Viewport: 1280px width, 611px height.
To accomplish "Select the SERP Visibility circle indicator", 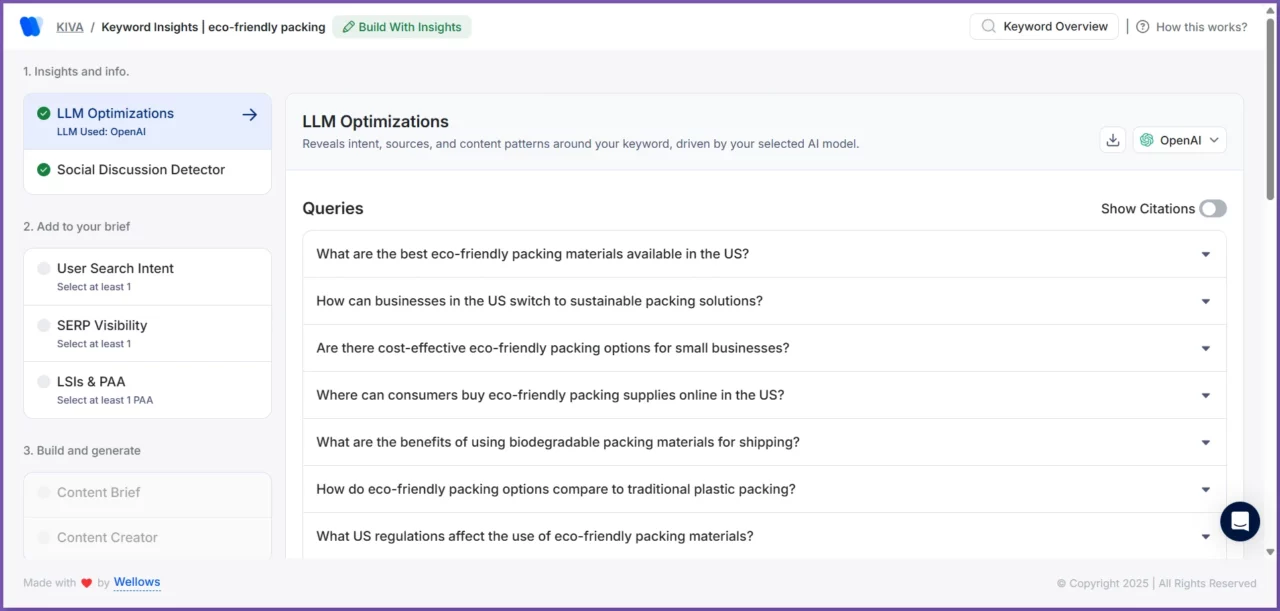I will tap(42, 325).
